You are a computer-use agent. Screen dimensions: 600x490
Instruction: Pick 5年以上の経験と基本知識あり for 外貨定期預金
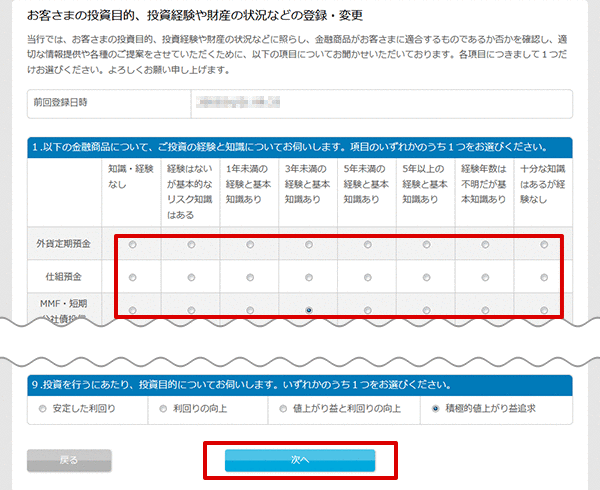(426, 244)
